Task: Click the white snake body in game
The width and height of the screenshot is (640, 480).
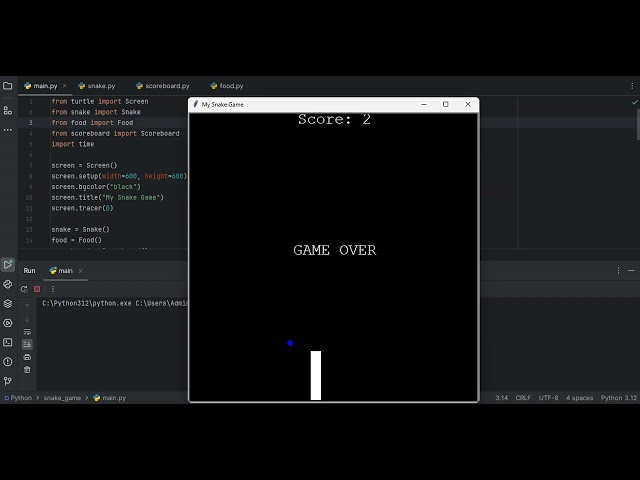Action: (316, 375)
